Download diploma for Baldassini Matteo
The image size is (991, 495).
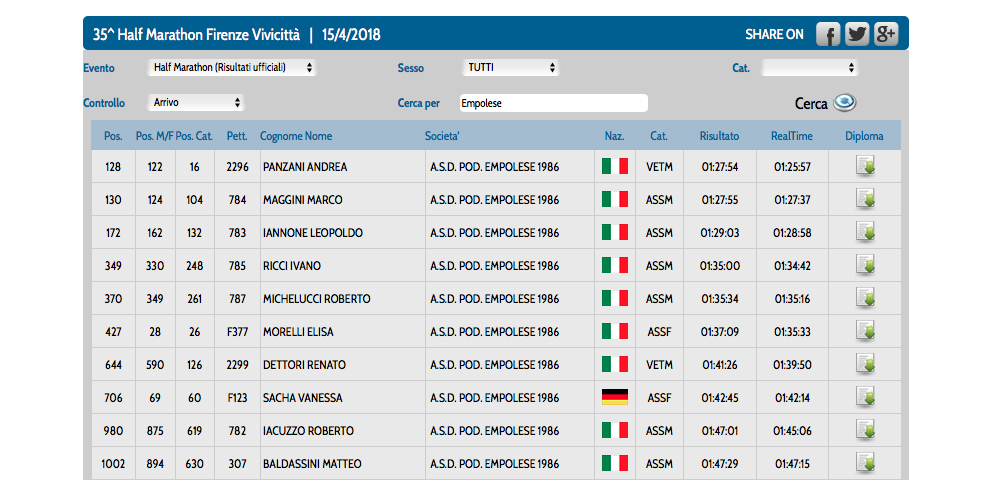[x=865, y=462]
